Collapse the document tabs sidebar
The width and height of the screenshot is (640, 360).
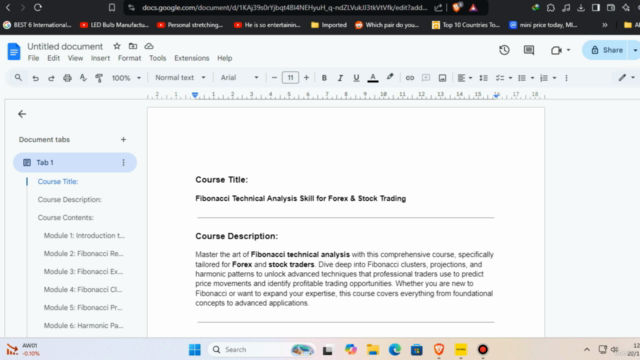pyautogui.click(x=22, y=114)
